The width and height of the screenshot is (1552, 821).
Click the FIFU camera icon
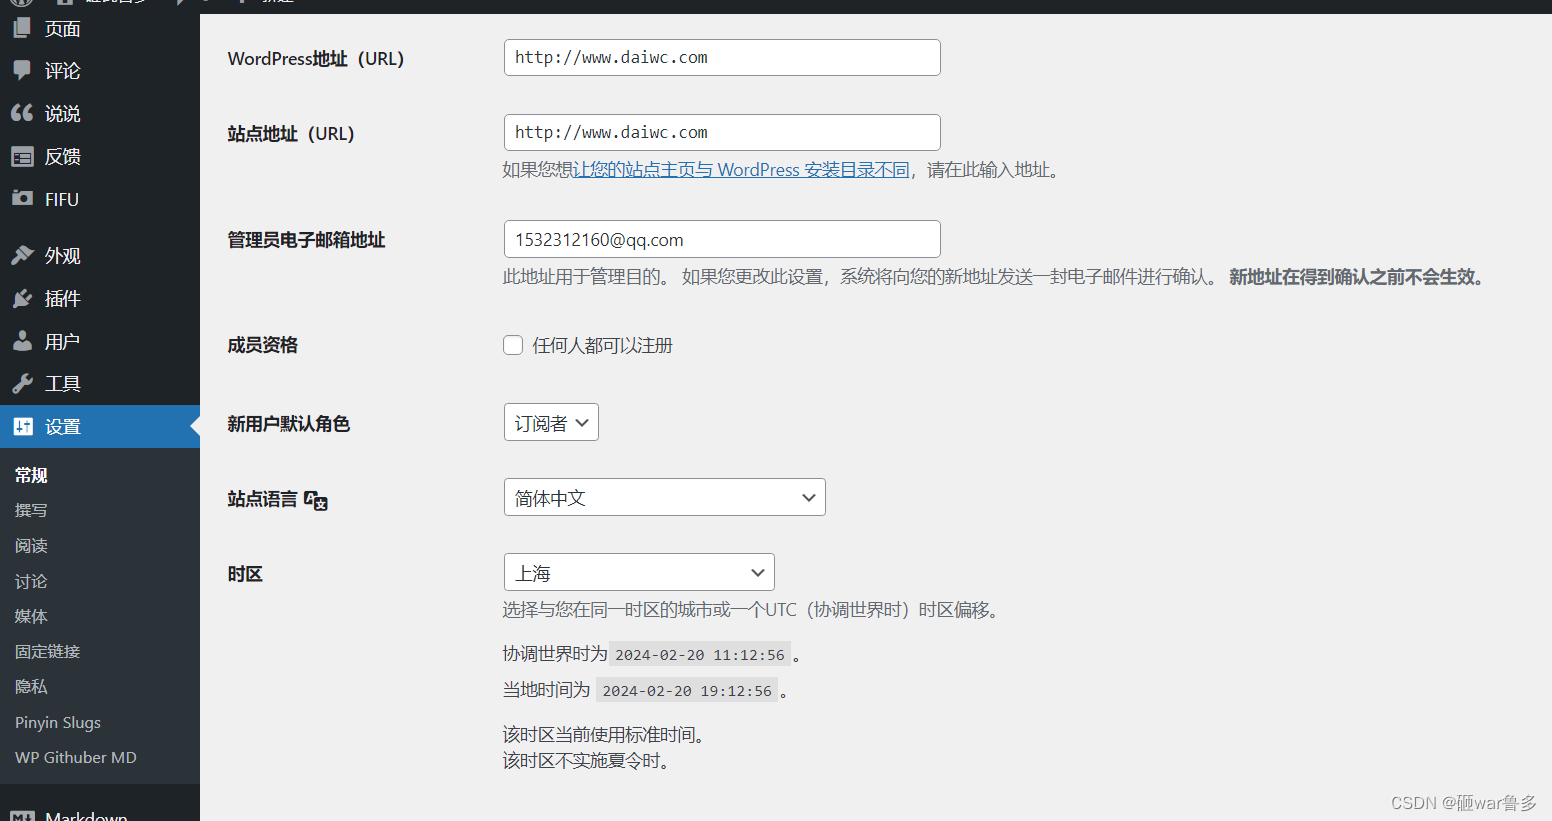coord(22,198)
